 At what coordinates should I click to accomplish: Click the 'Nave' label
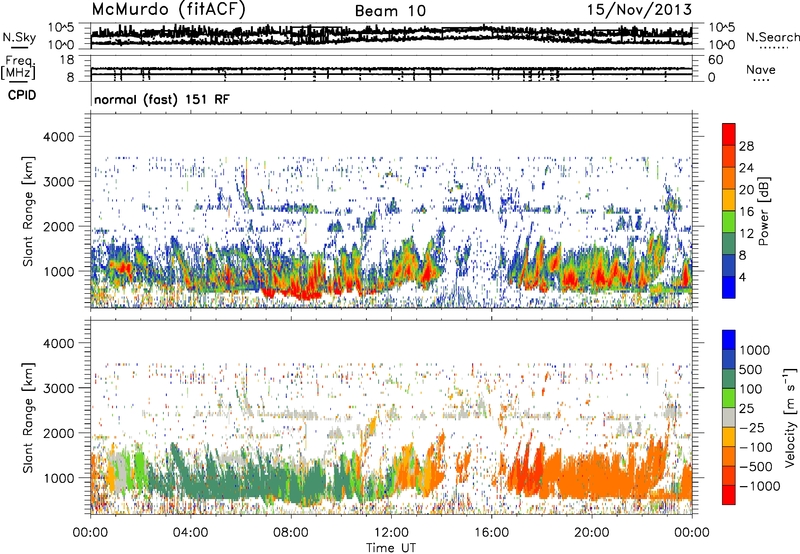(x=761, y=69)
